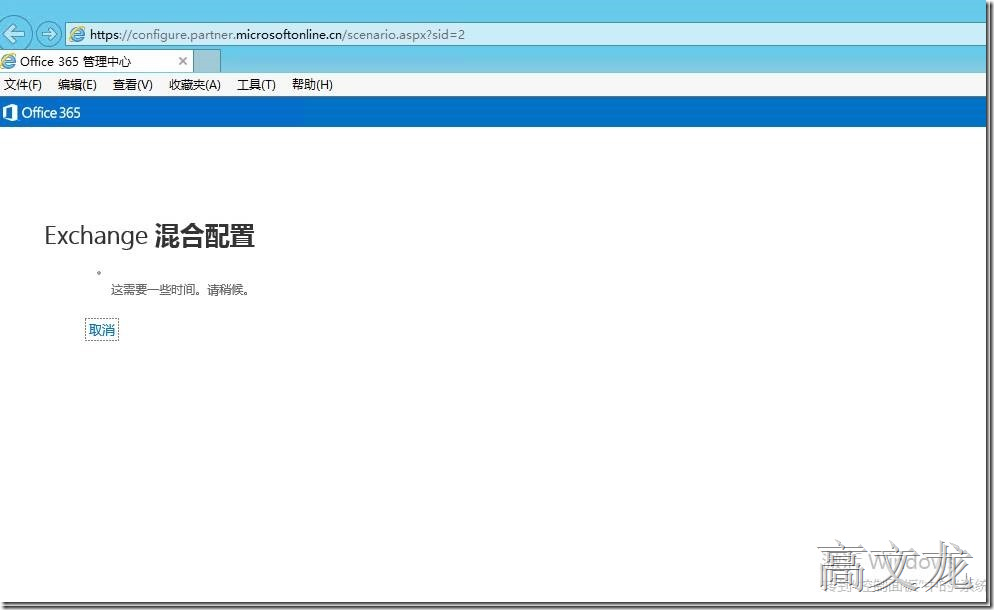
Task: Click the browser Back arrow button
Action: tap(14, 34)
